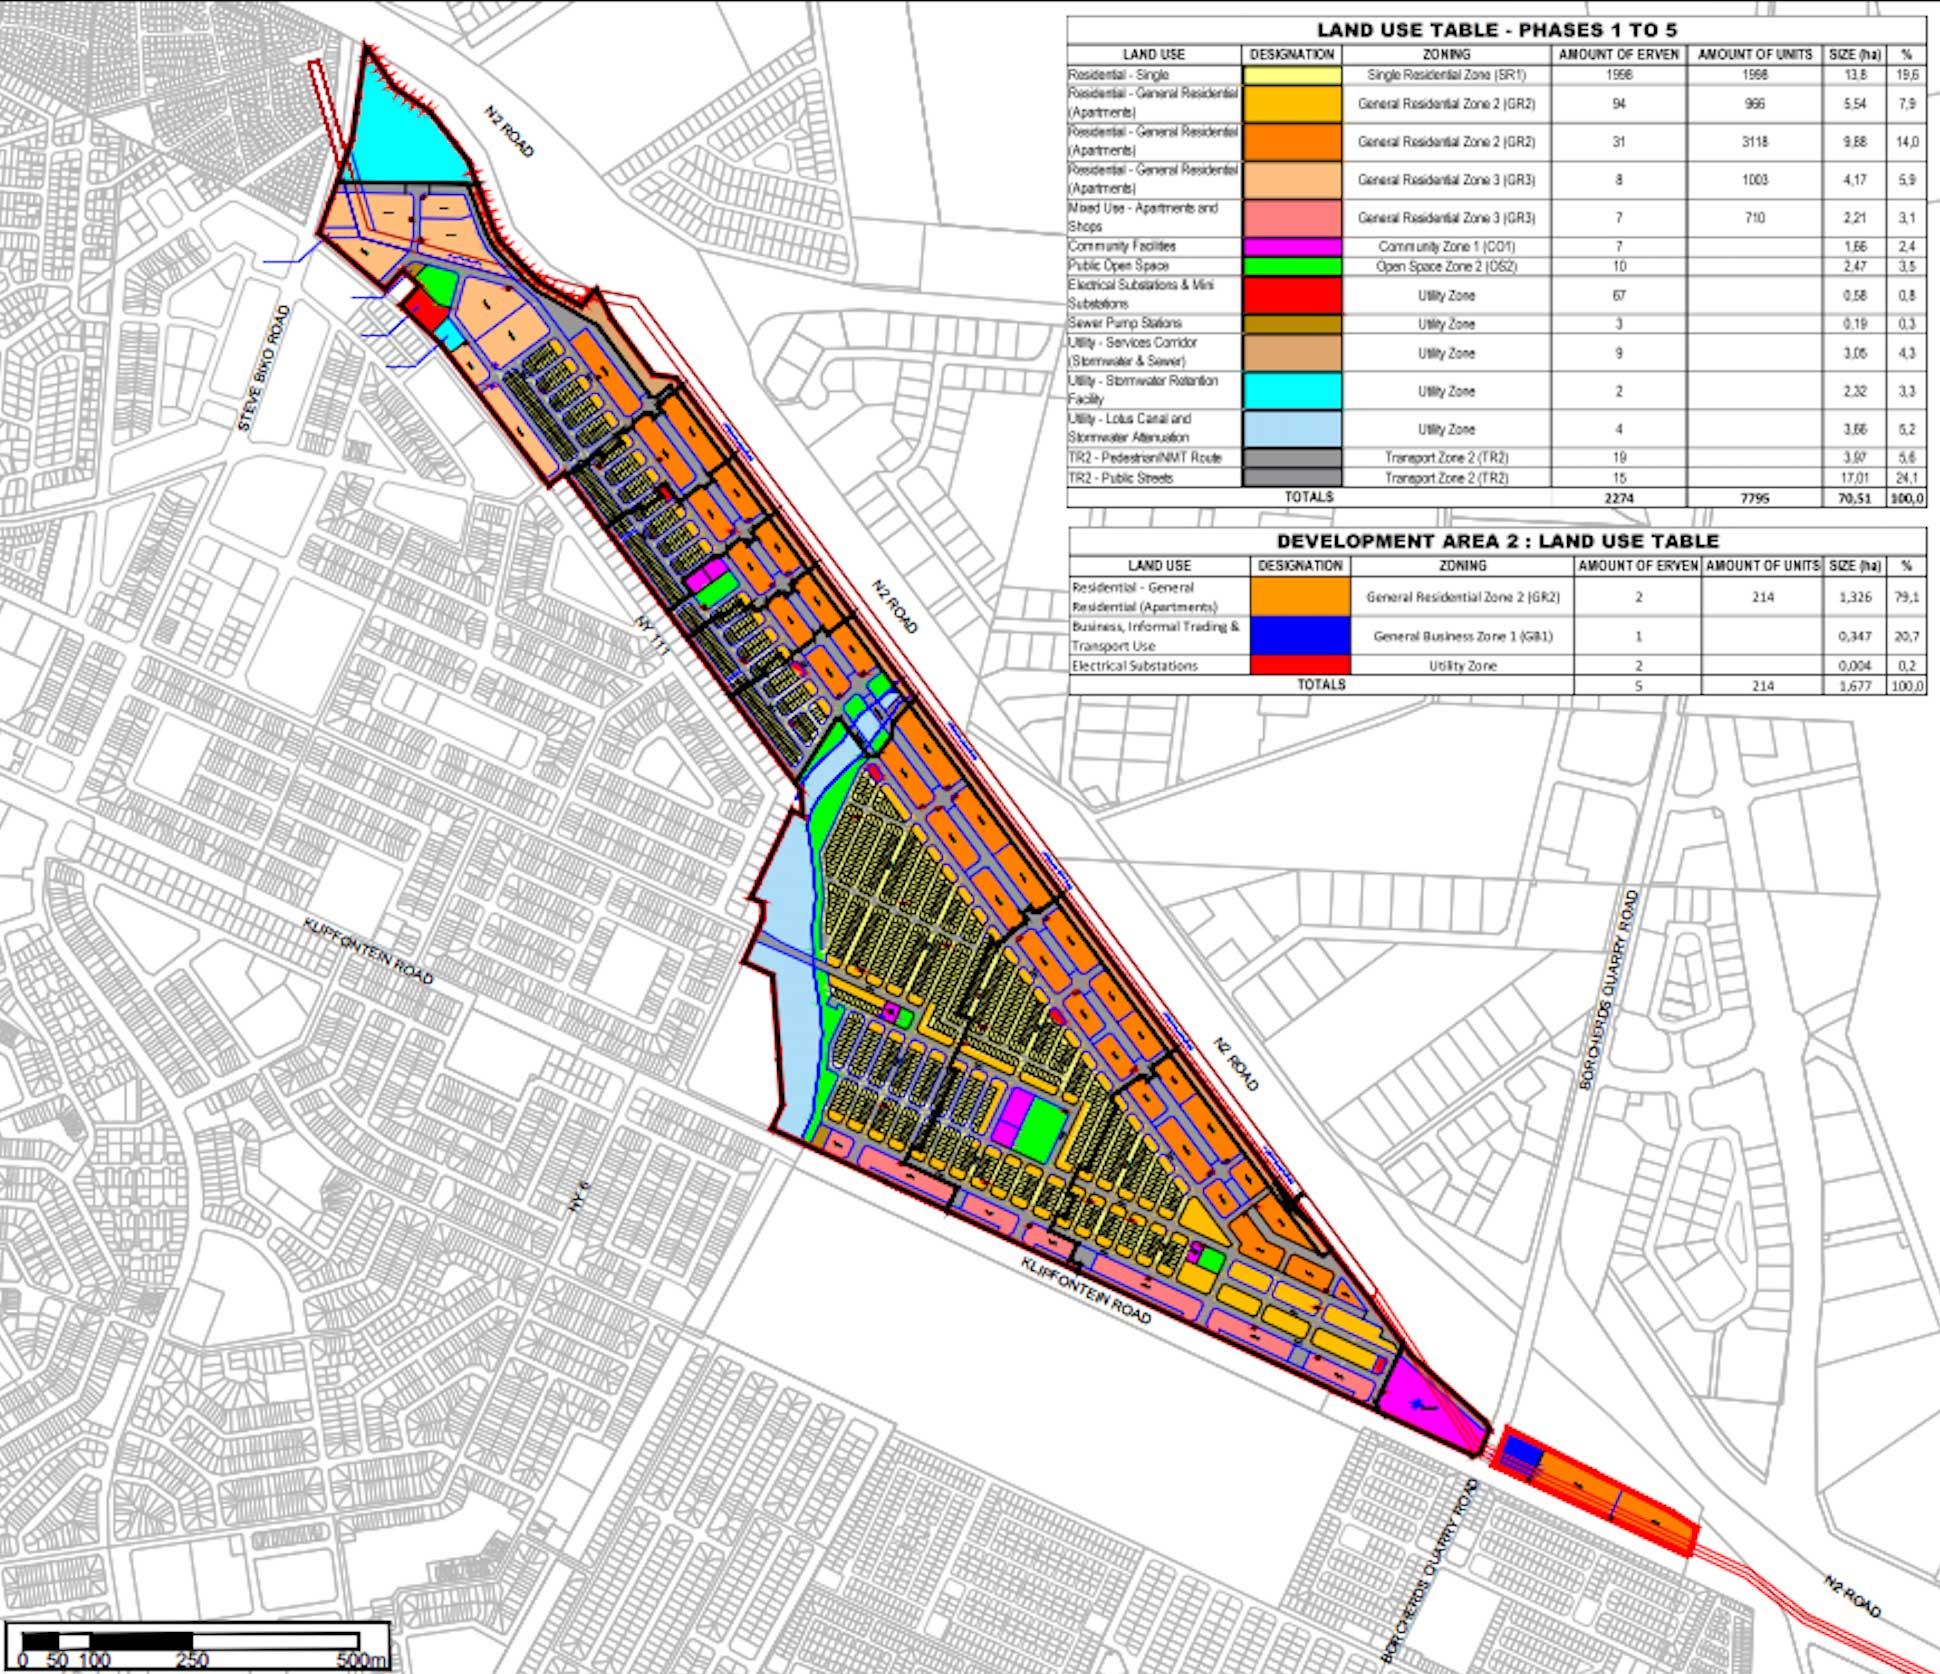Select the 'Community Zone 1 (CO1)' cell
This screenshot has width=1940, height=1674.
1446,246
